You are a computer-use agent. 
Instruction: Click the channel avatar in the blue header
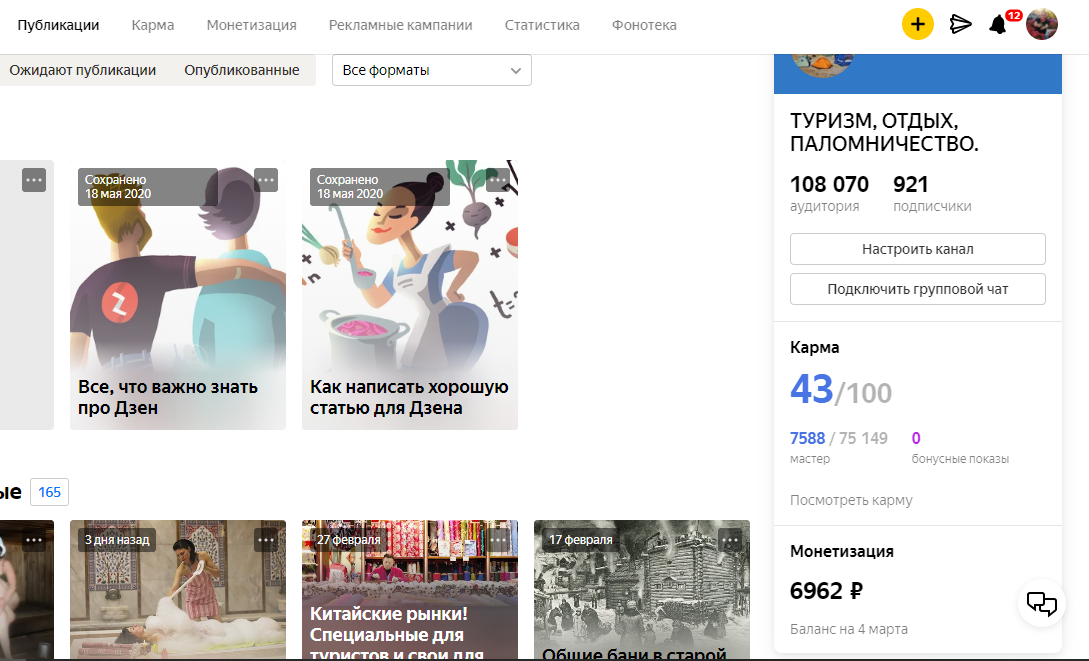(822, 65)
